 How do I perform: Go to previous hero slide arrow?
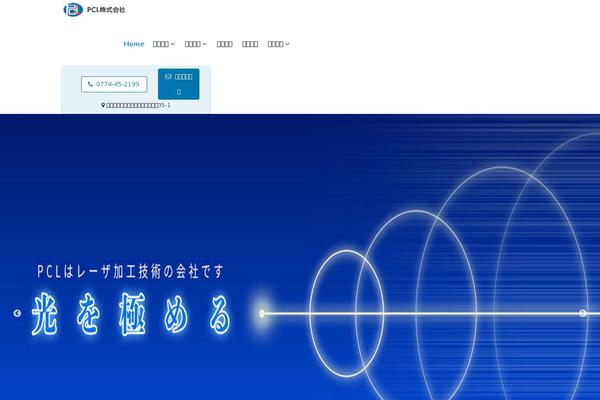pos(17,313)
